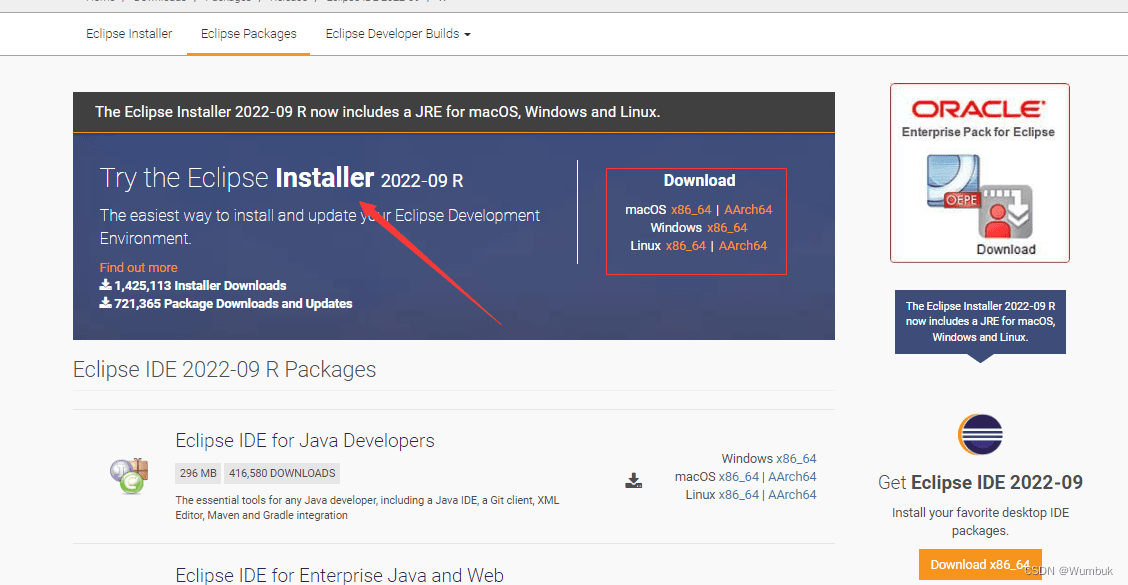Click the 296 MB size badge
Viewport: 1128px width, 585px height.
pos(198,473)
